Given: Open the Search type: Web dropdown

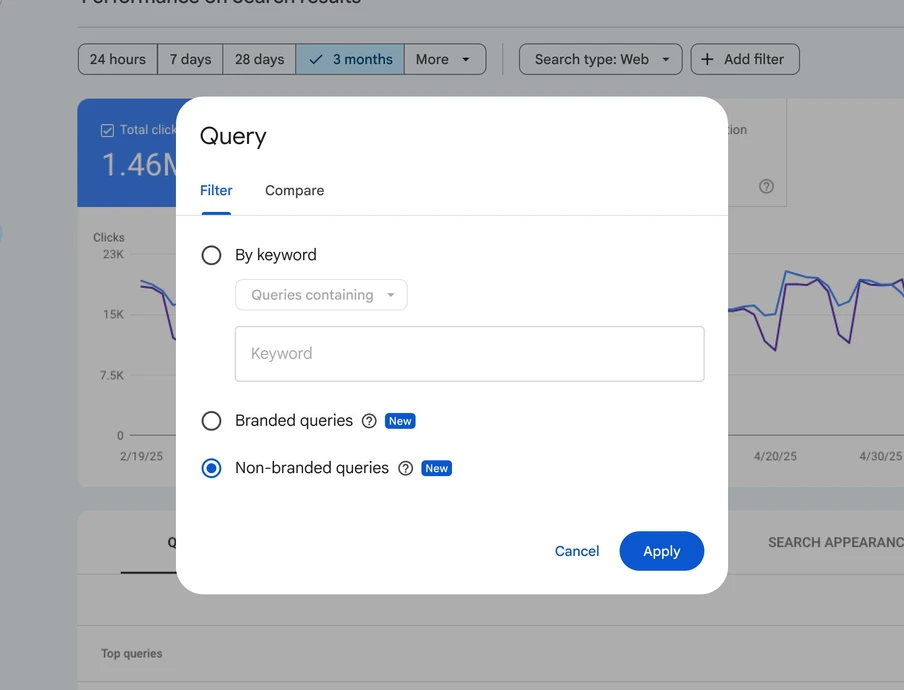Looking at the screenshot, I should click(x=599, y=59).
